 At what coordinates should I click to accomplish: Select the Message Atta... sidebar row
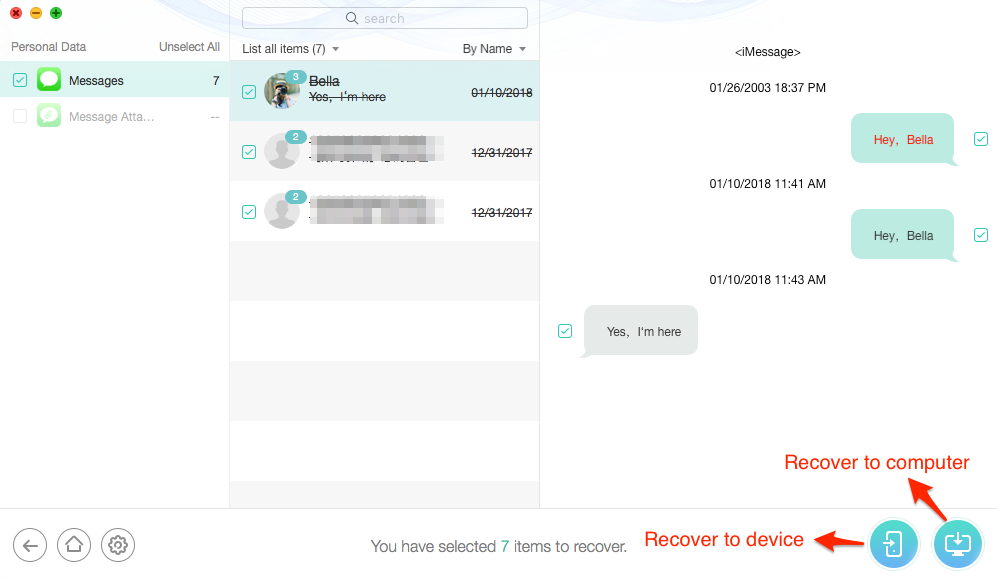pos(114,116)
